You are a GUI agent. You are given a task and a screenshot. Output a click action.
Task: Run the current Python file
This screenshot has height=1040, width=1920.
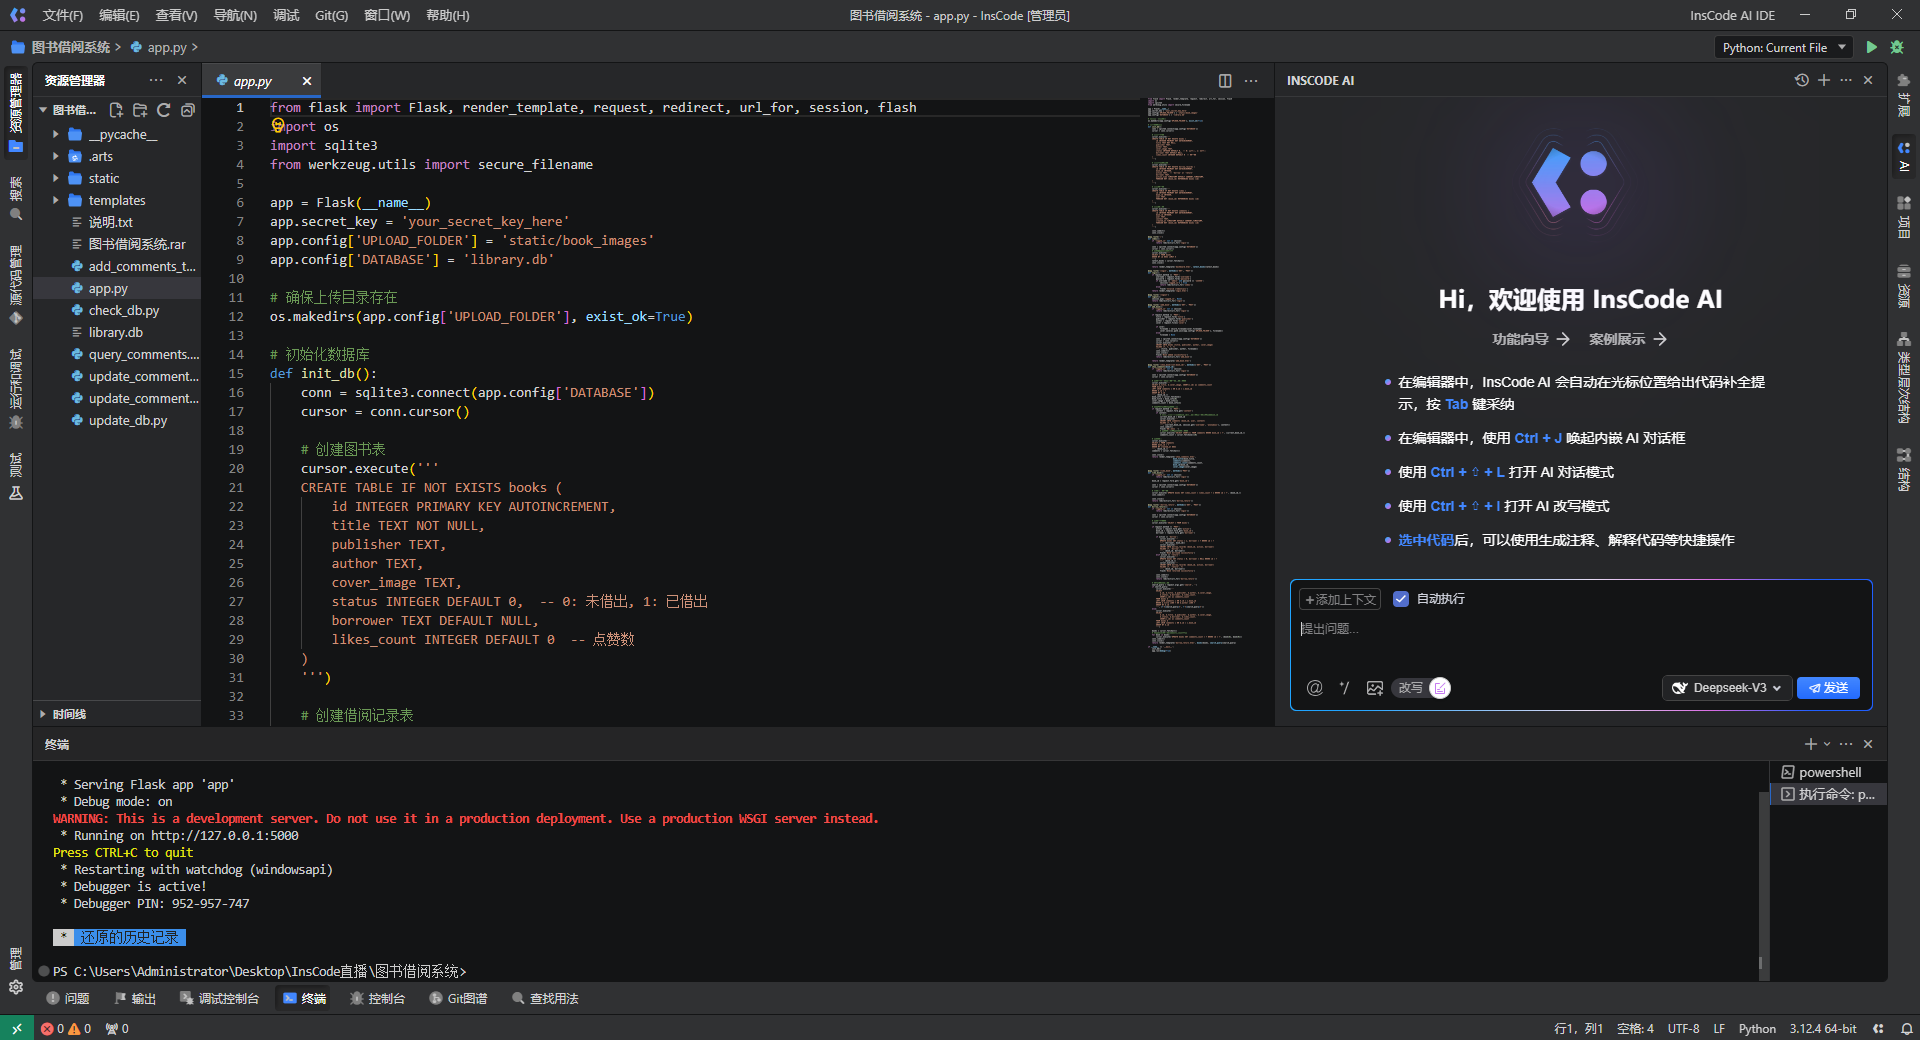click(1871, 47)
